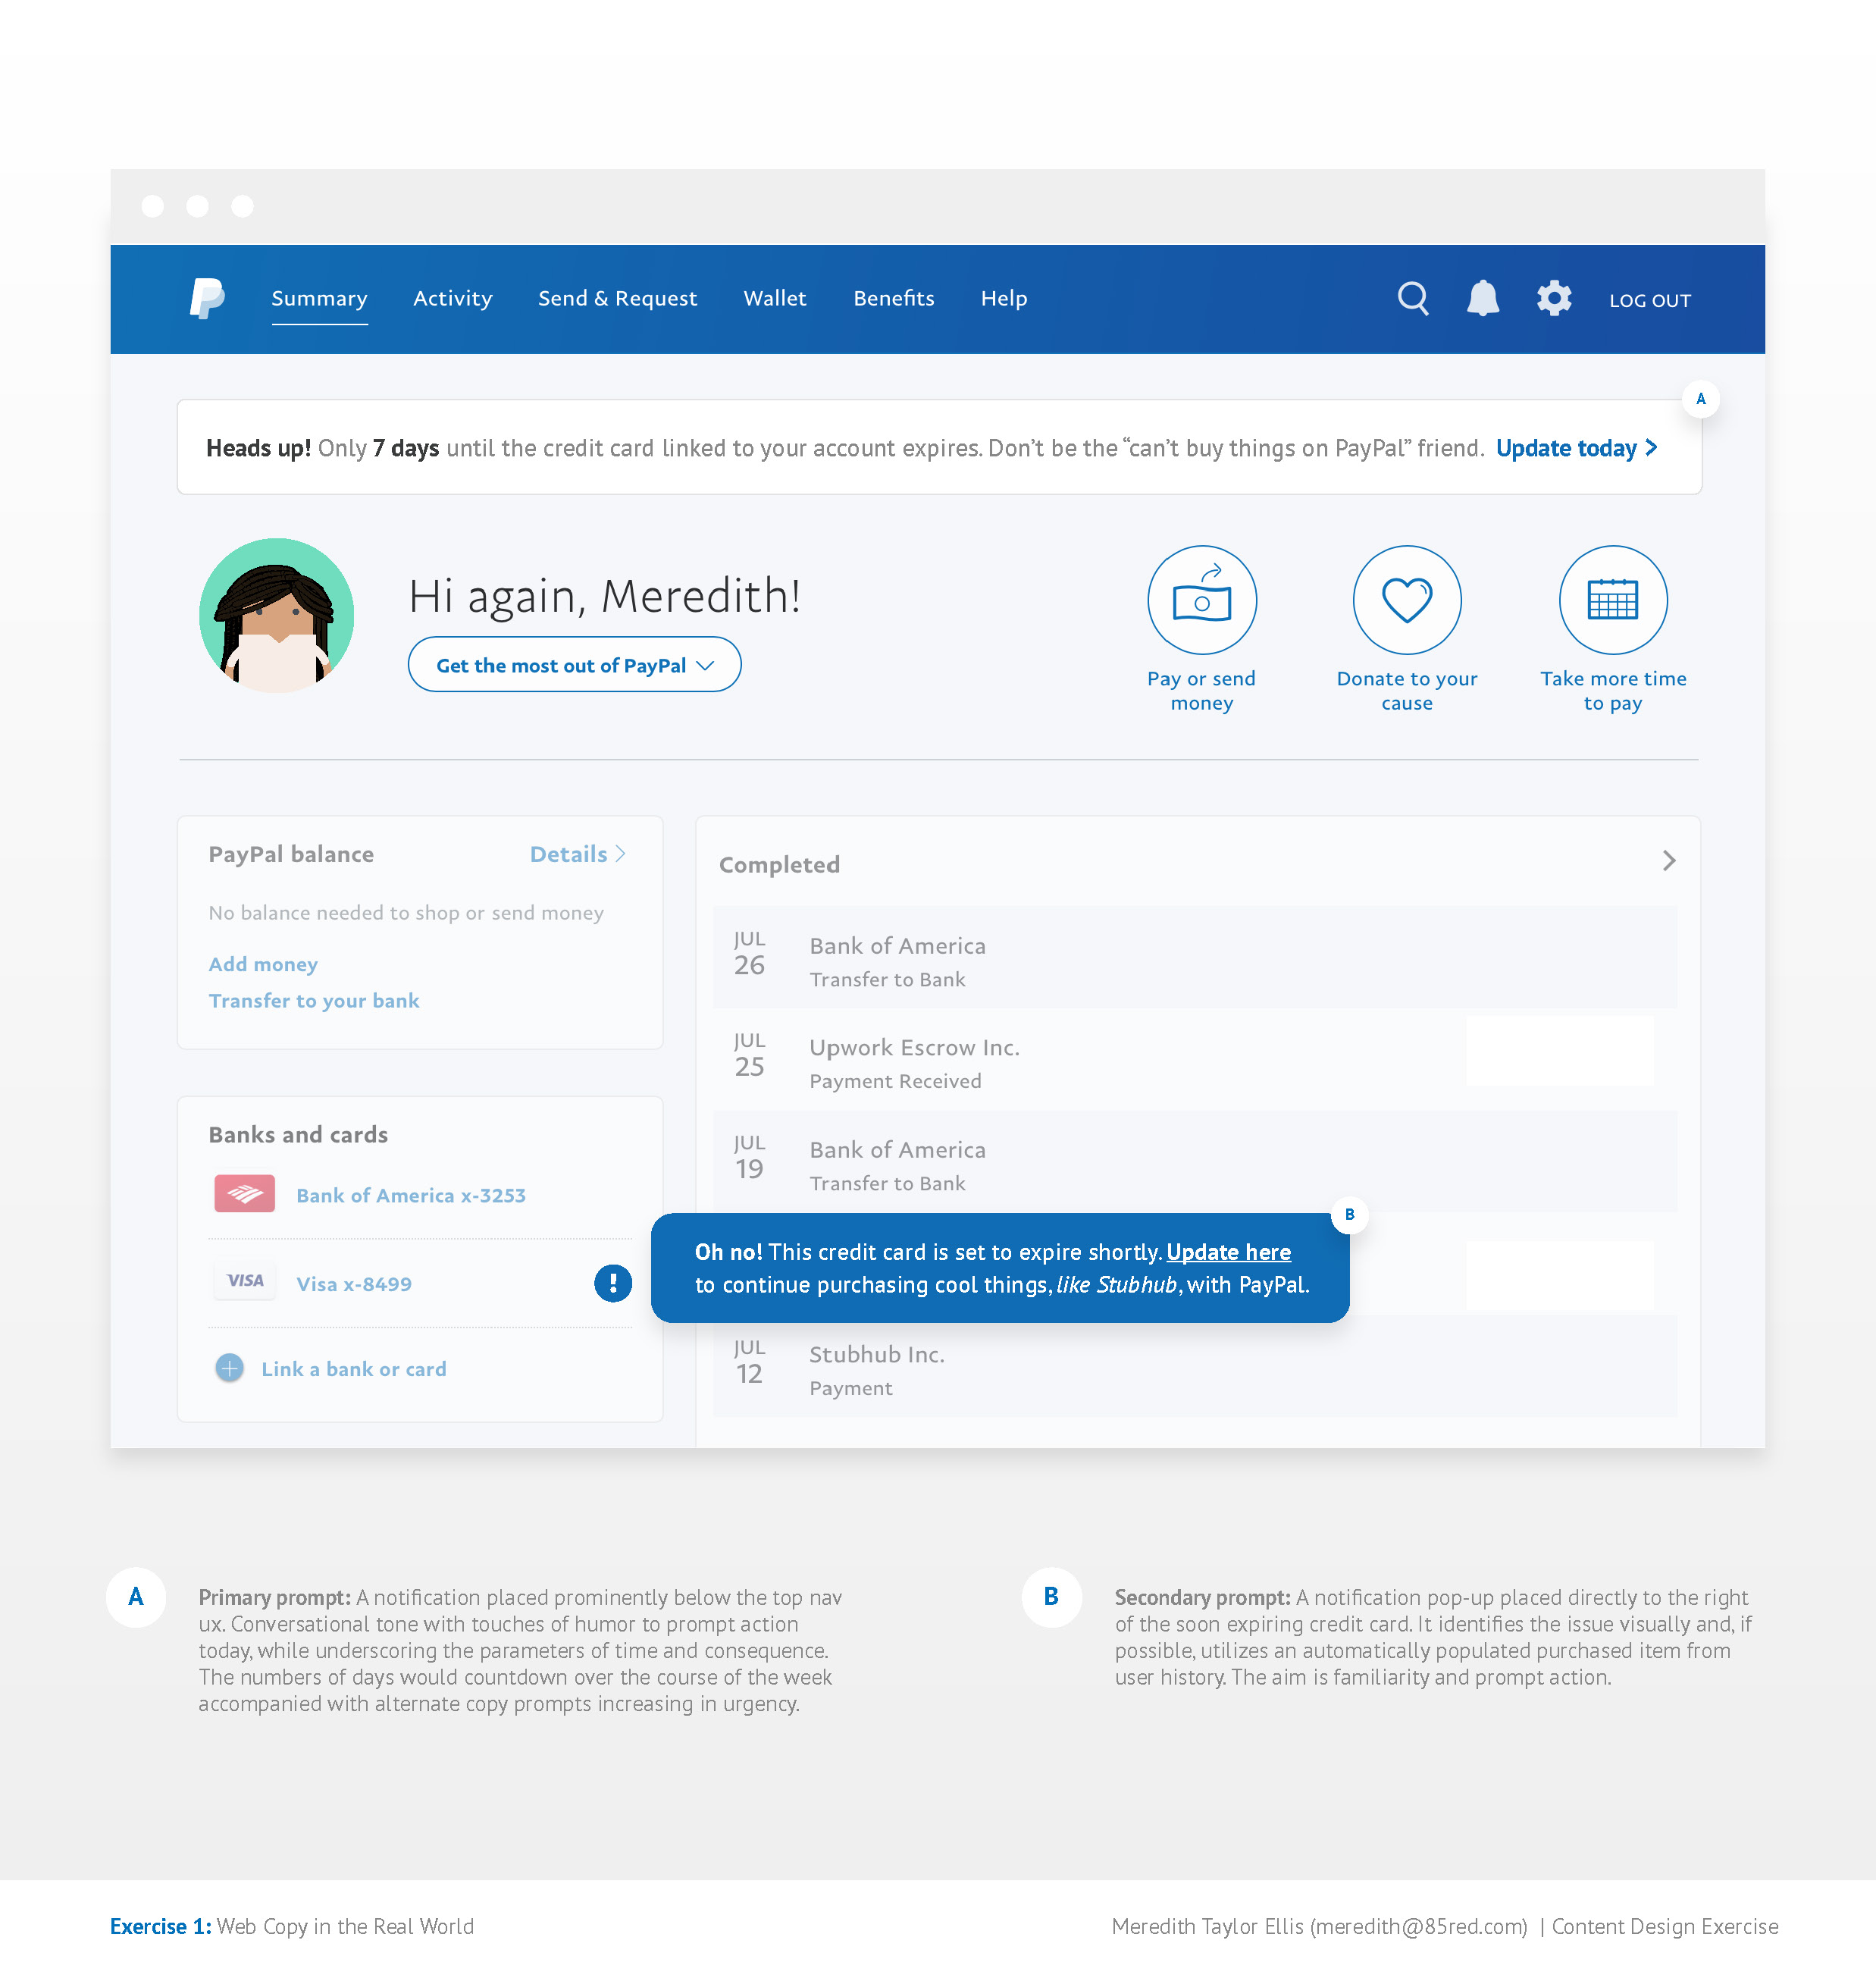Open the Jul 25 Upwork Escrow Inc. payment
1876x1978 pixels.
[1195, 1060]
